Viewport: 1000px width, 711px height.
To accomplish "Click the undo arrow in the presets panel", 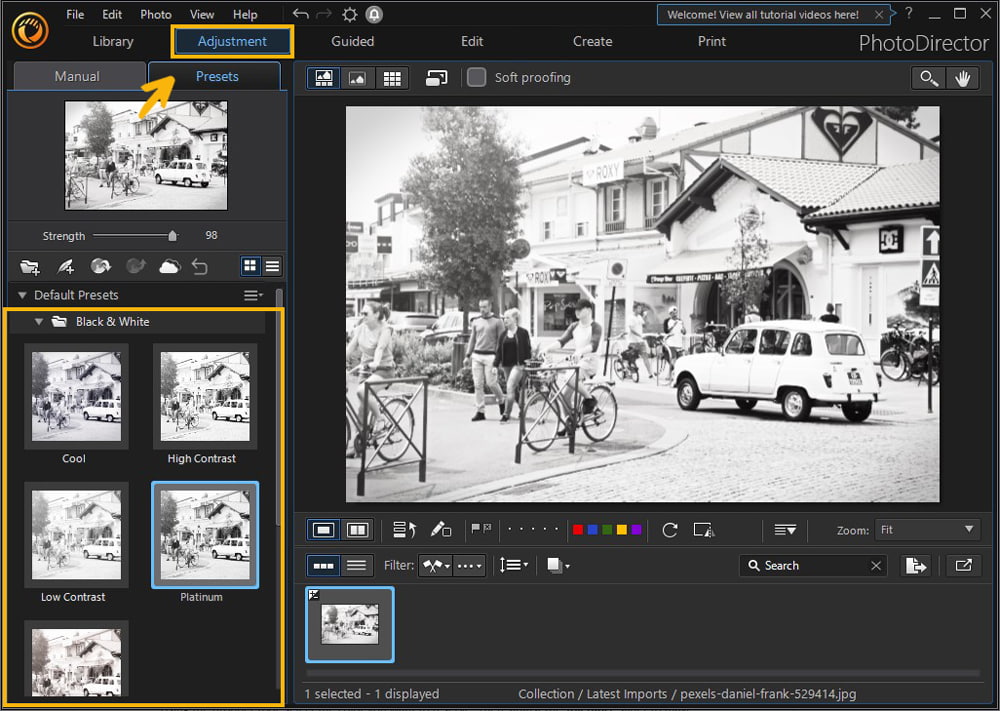I will (200, 266).
